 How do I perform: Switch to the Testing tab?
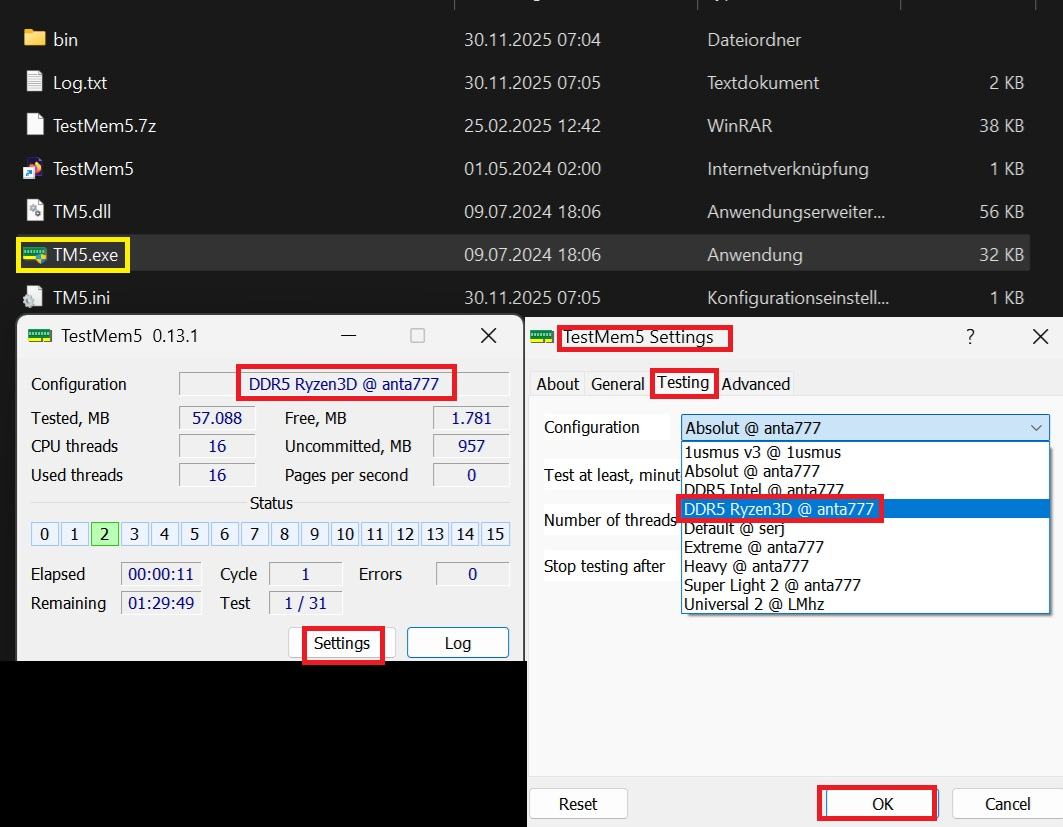coord(683,383)
